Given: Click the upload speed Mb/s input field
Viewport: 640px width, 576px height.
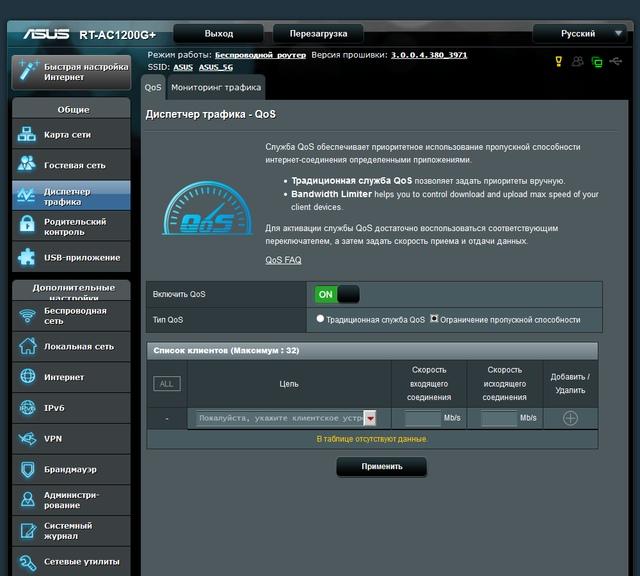Looking at the screenshot, I should [499, 418].
